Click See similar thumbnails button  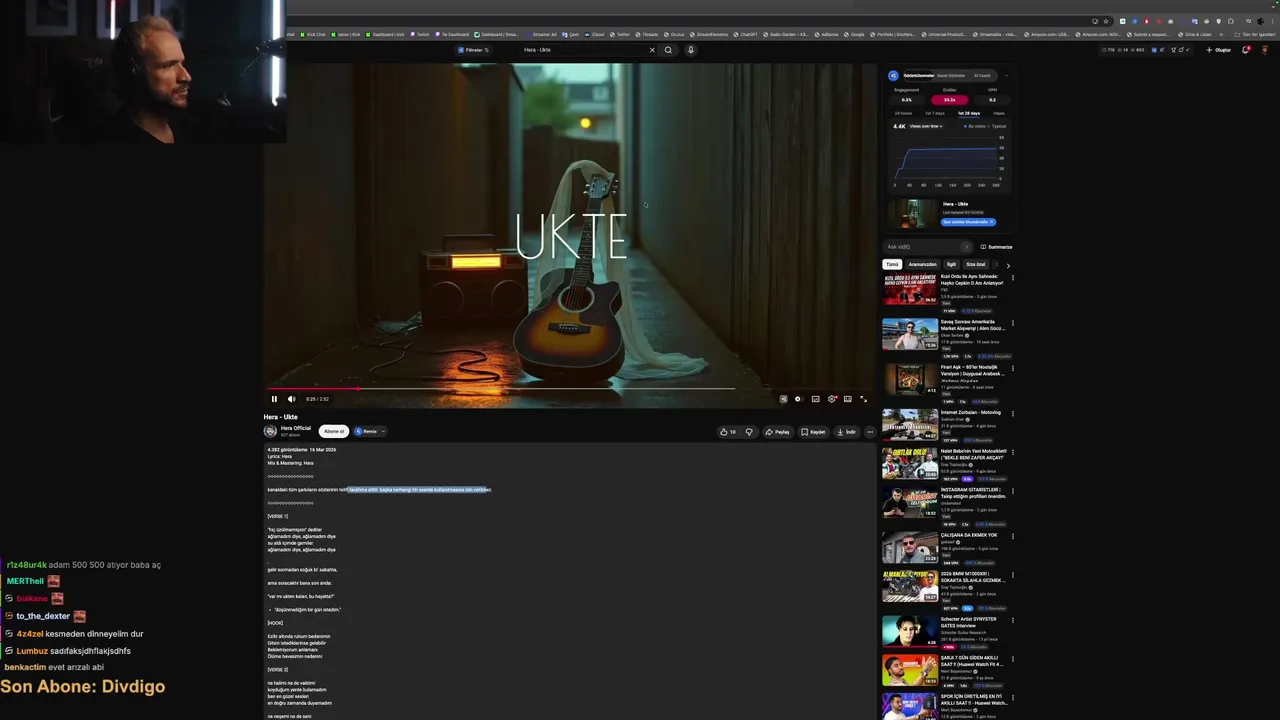pos(968,222)
